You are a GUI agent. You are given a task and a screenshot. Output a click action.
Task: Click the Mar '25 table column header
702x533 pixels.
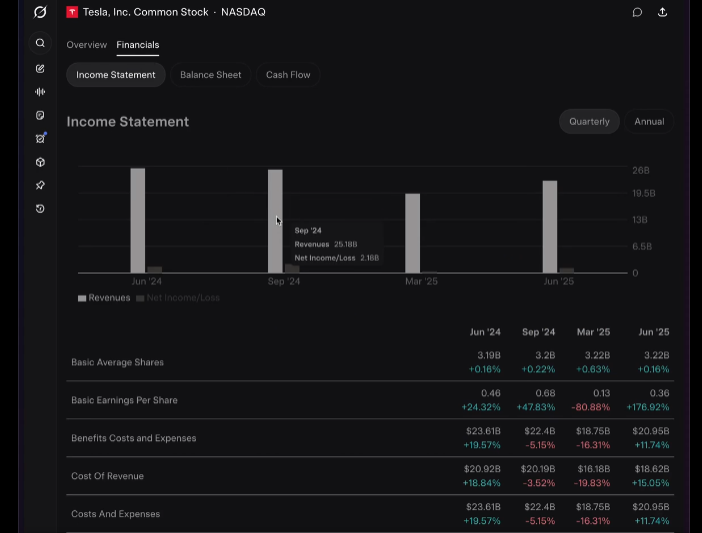pyautogui.click(x=594, y=332)
